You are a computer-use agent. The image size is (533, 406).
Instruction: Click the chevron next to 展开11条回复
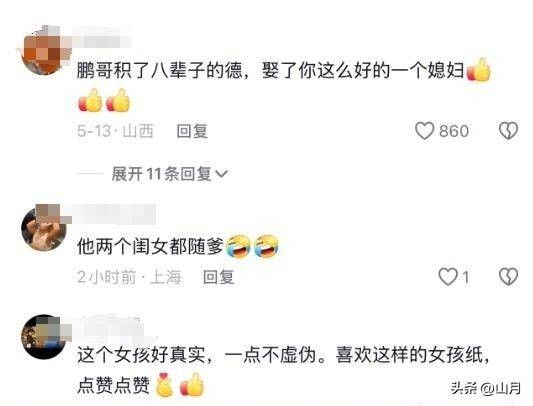tap(222, 174)
